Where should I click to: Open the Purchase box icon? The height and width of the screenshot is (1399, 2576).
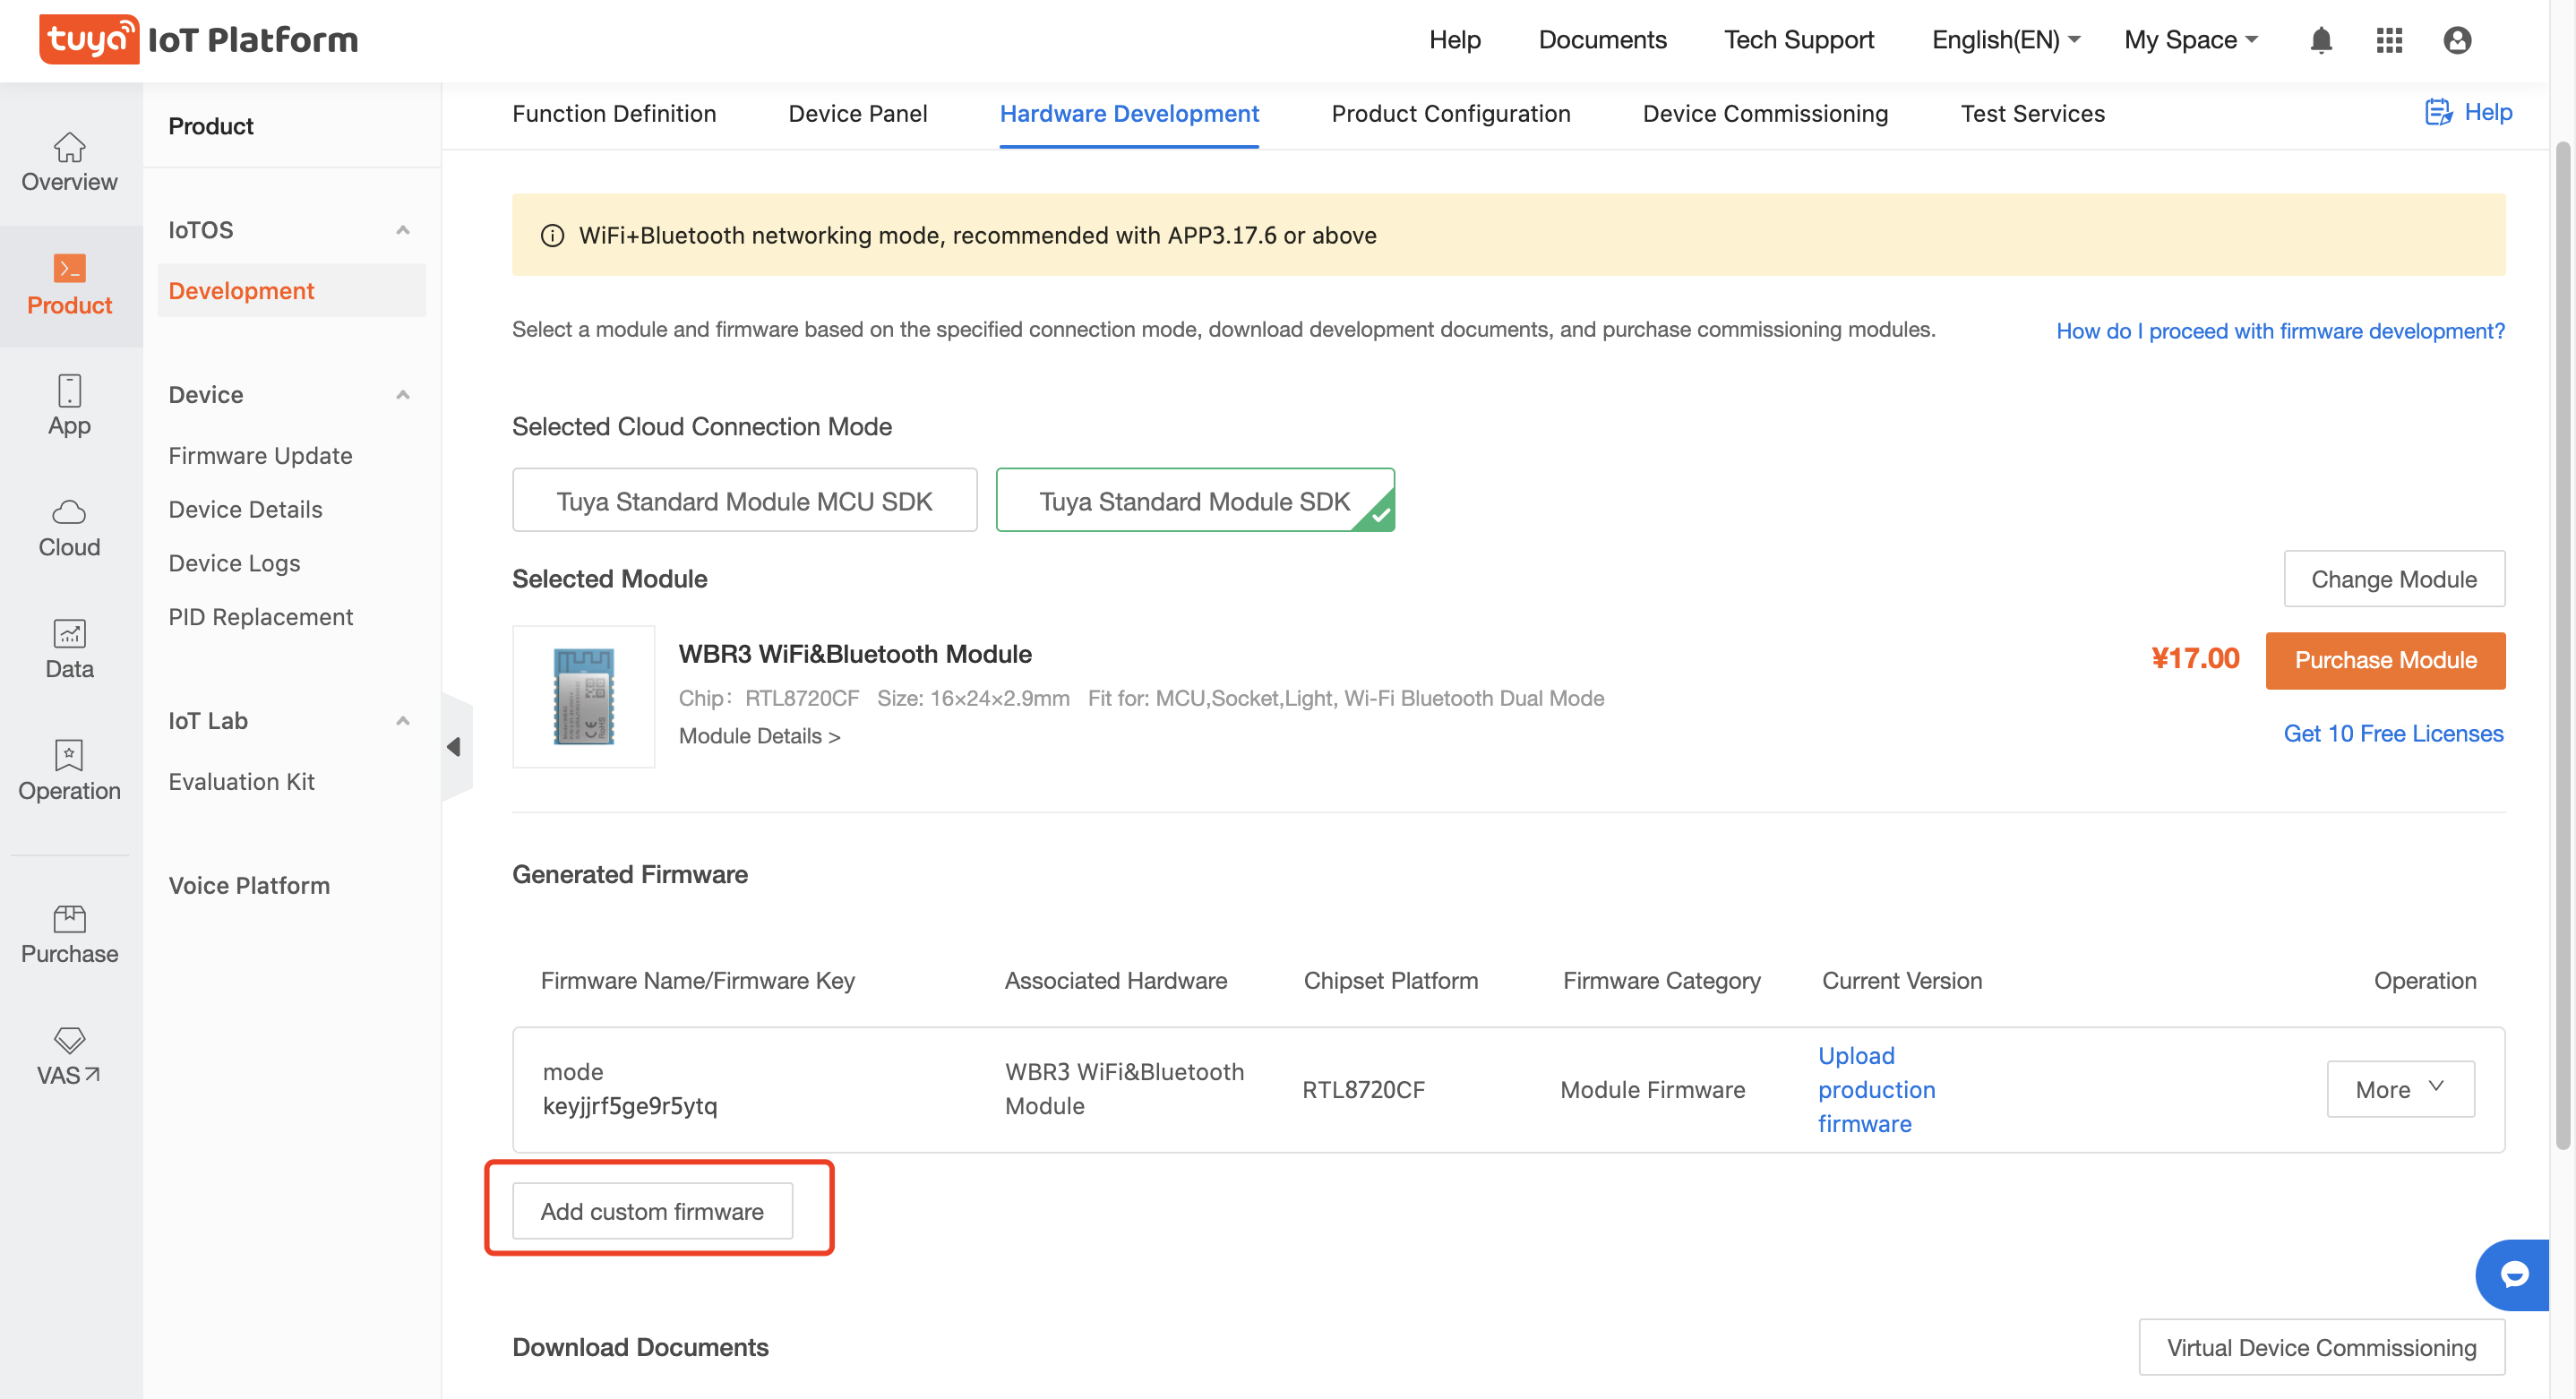69,918
